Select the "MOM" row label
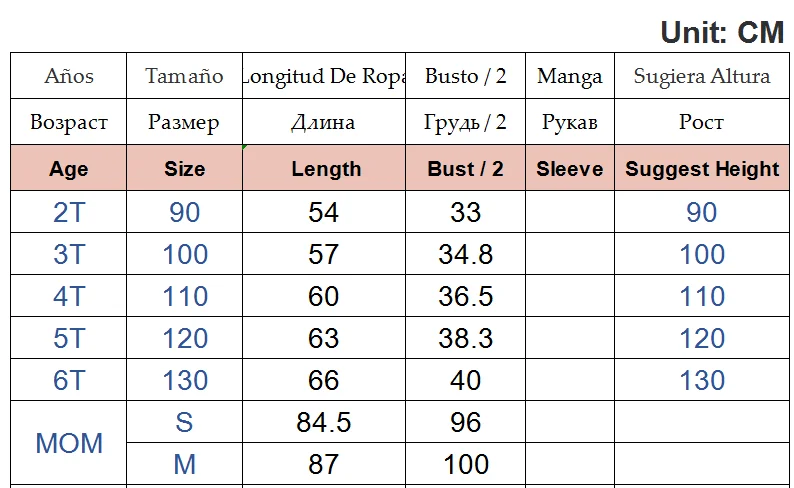794x488 pixels. click(x=68, y=443)
